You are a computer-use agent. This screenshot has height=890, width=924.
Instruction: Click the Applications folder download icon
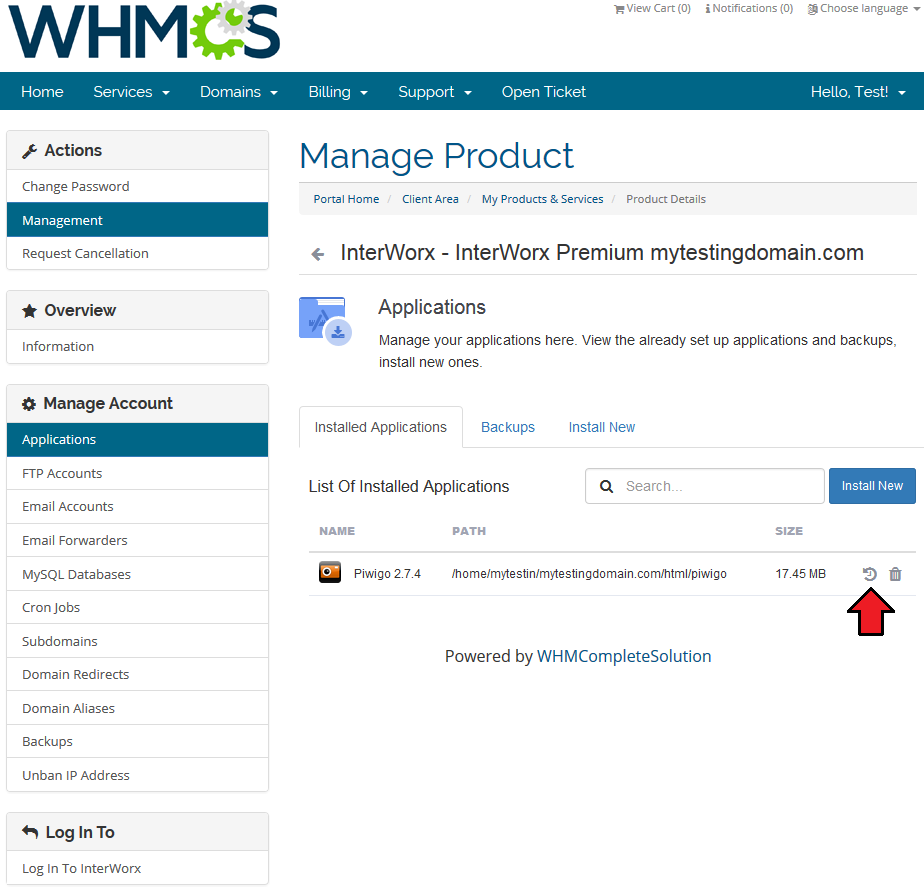point(325,321)
